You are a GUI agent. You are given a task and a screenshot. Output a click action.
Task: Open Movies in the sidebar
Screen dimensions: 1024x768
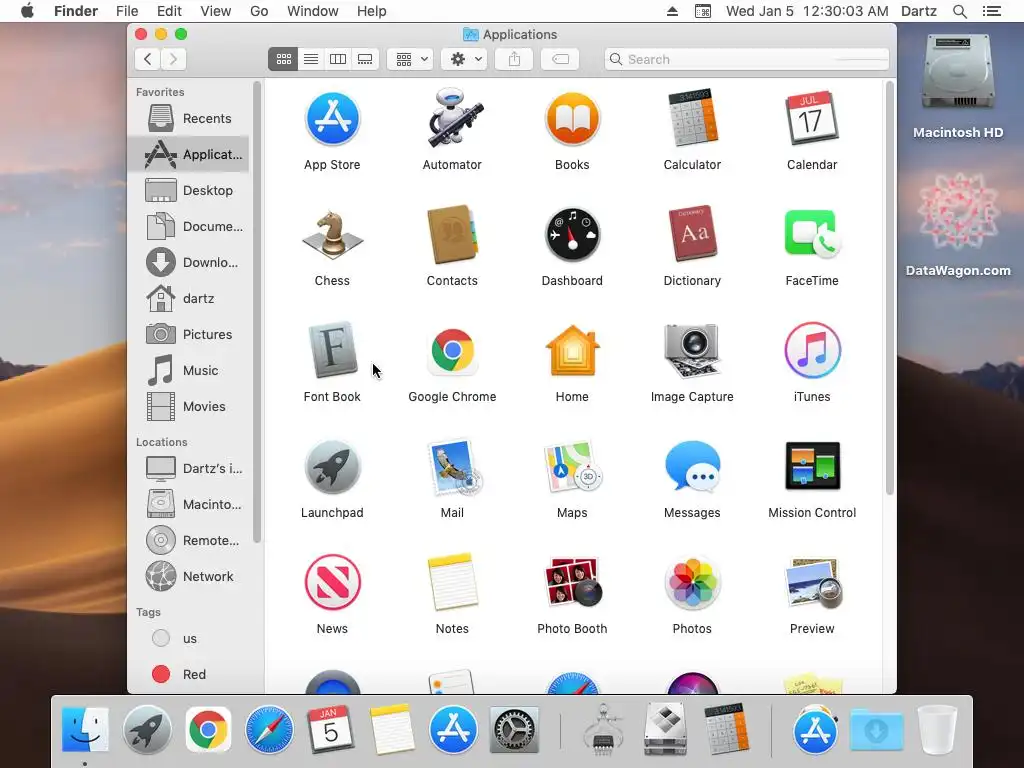pyautogui.click(x=189, y=406)
